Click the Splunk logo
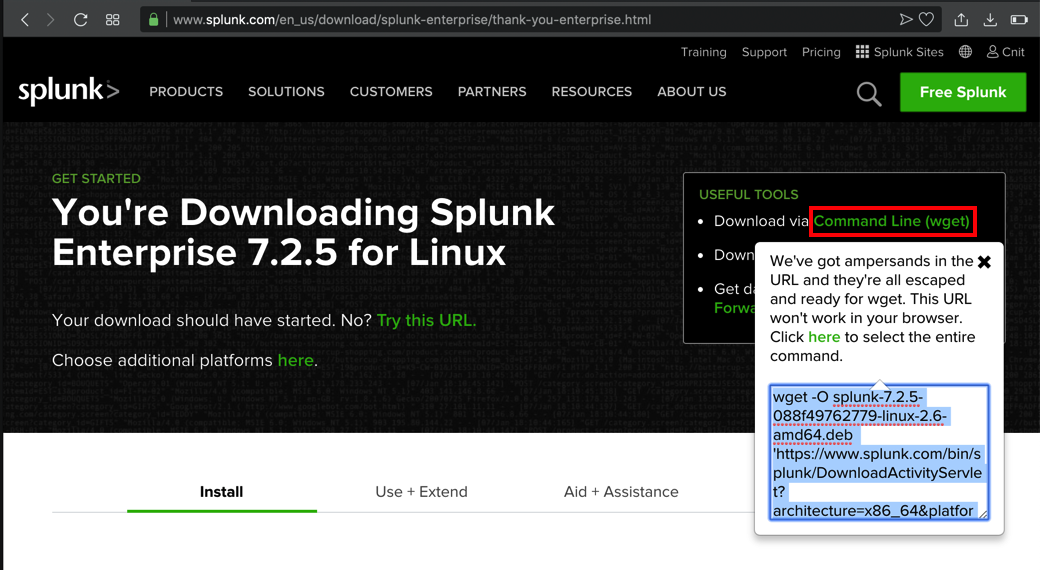This screenshot has height=570, width=1040. click(68, 92)
